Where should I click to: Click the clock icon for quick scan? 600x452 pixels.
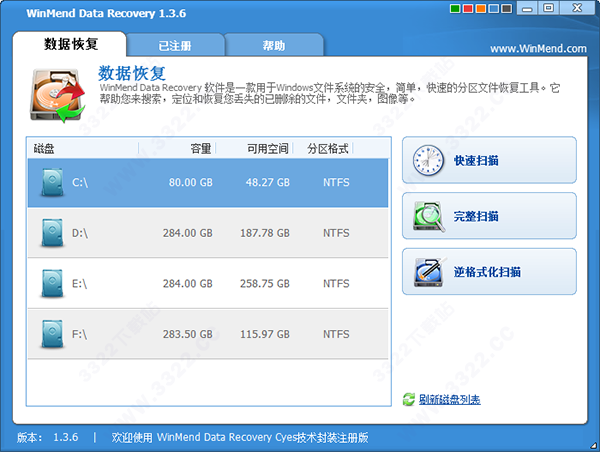tap(428, 160)
